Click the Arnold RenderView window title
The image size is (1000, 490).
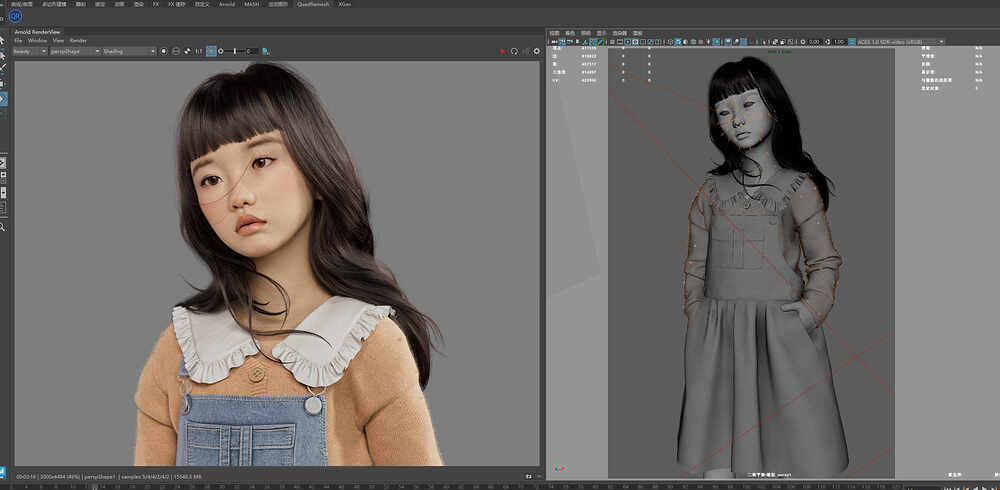[x=38, y=32]
